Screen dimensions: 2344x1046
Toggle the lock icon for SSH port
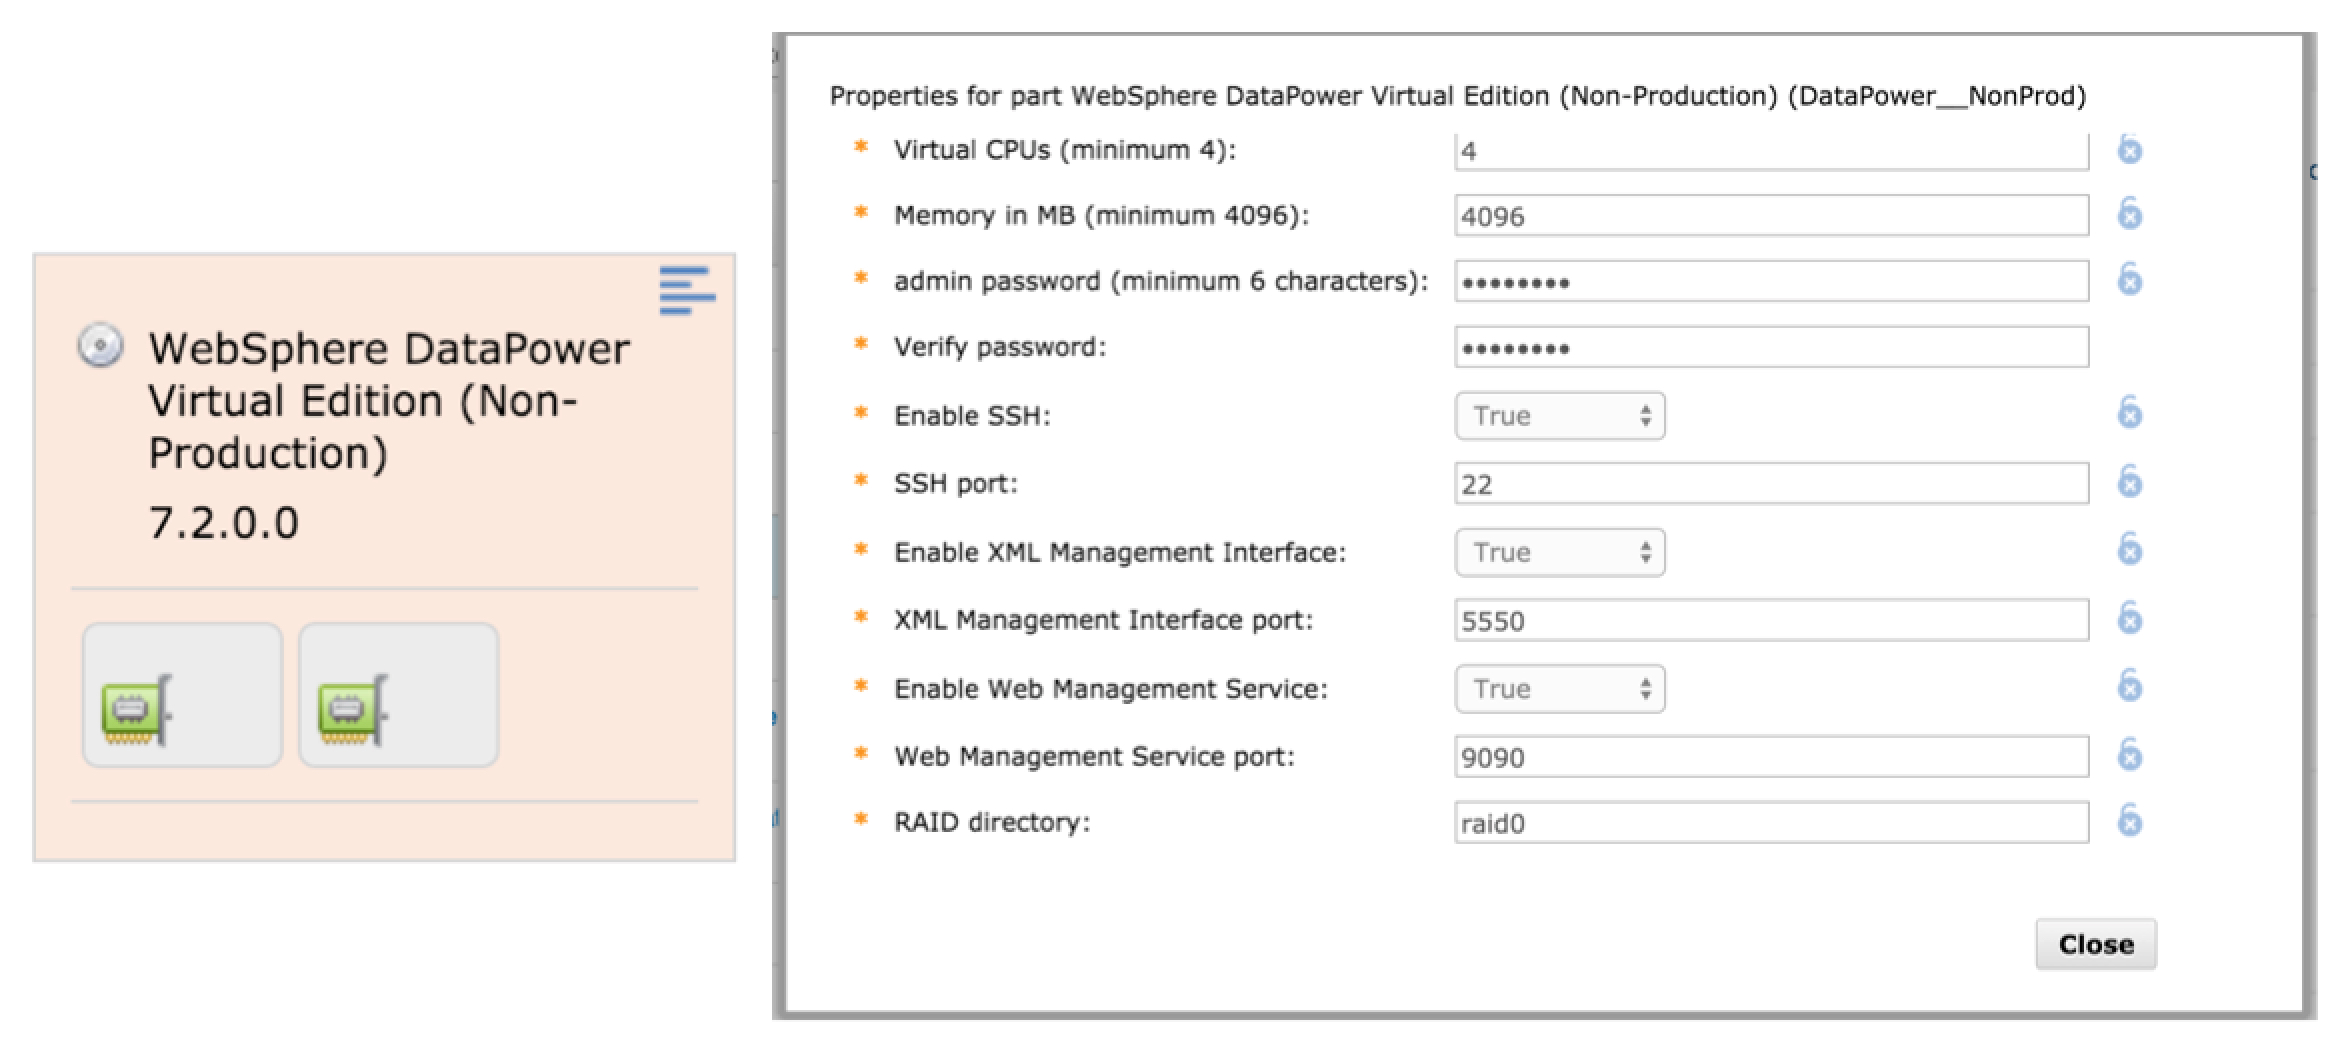[x=2130, y=481]
